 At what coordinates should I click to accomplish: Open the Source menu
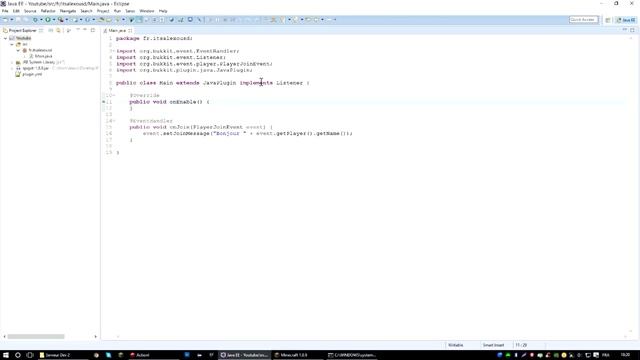tap(30, 11)
